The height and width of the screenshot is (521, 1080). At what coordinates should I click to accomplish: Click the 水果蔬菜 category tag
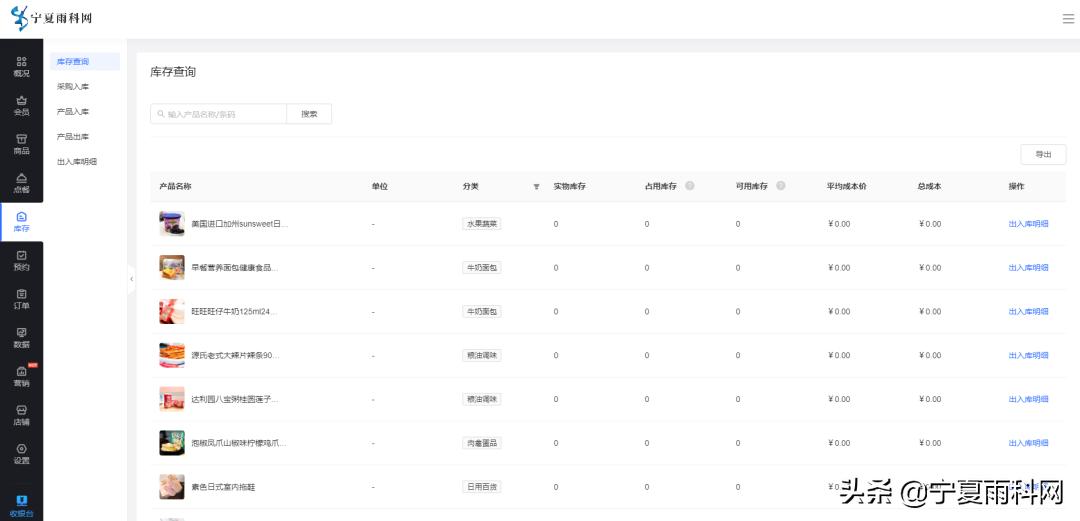tap(481, 224)
